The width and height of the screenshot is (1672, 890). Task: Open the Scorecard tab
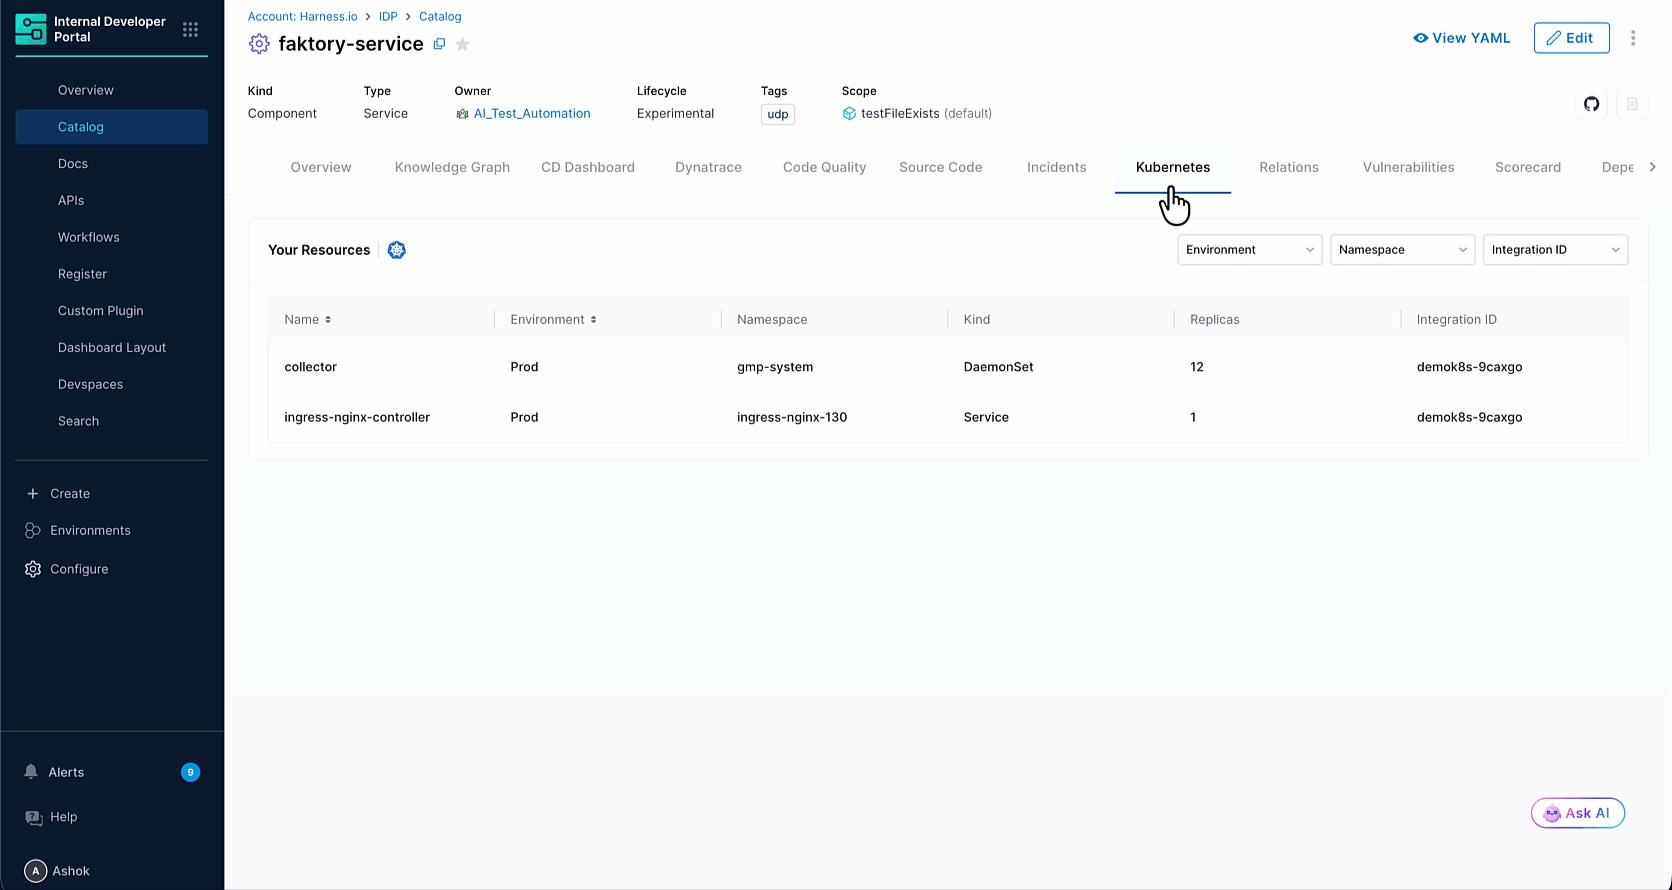pos(1528,167)
